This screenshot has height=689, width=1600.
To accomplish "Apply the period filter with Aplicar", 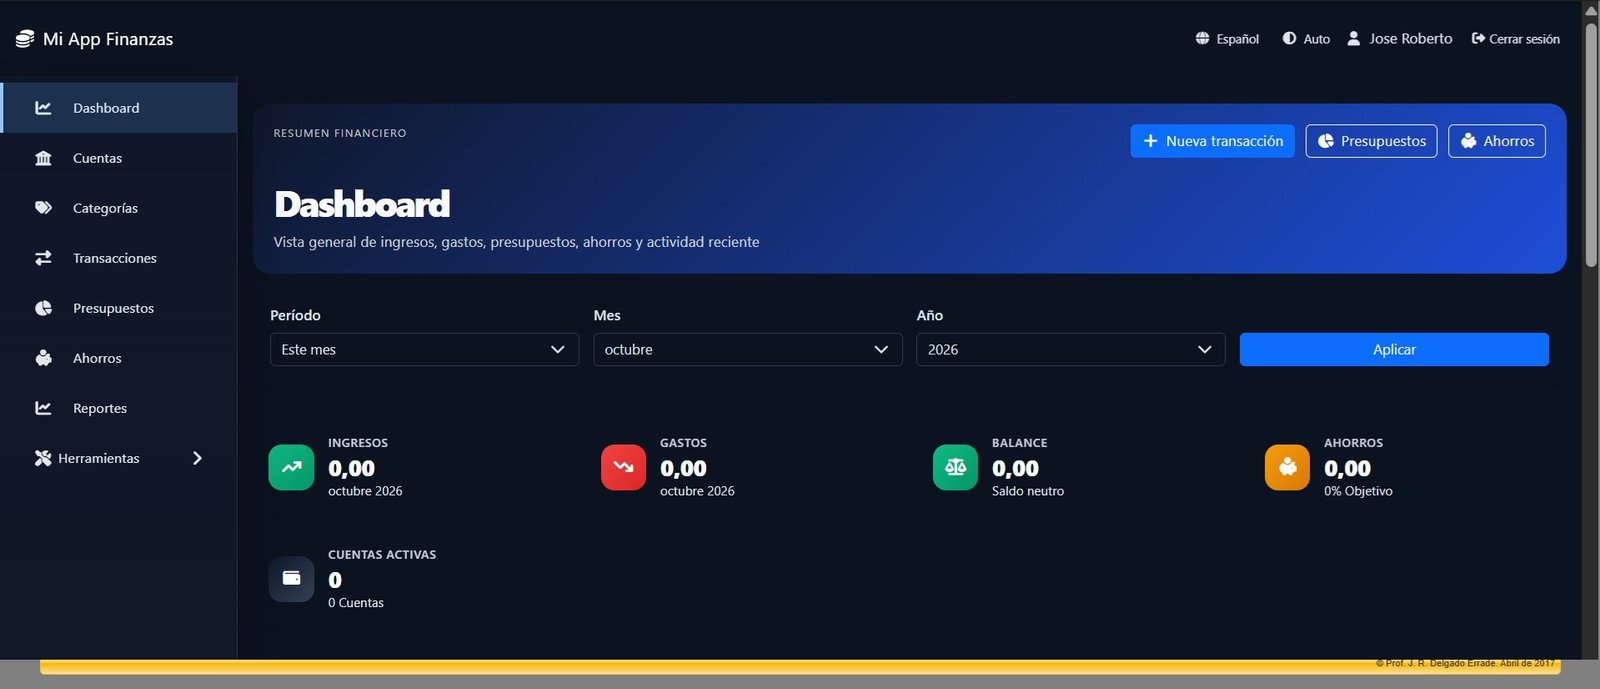I will 1394,350.
